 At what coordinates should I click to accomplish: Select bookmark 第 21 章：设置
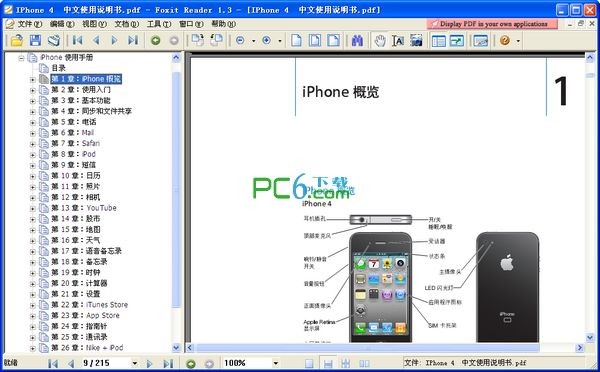coord(75,294)
